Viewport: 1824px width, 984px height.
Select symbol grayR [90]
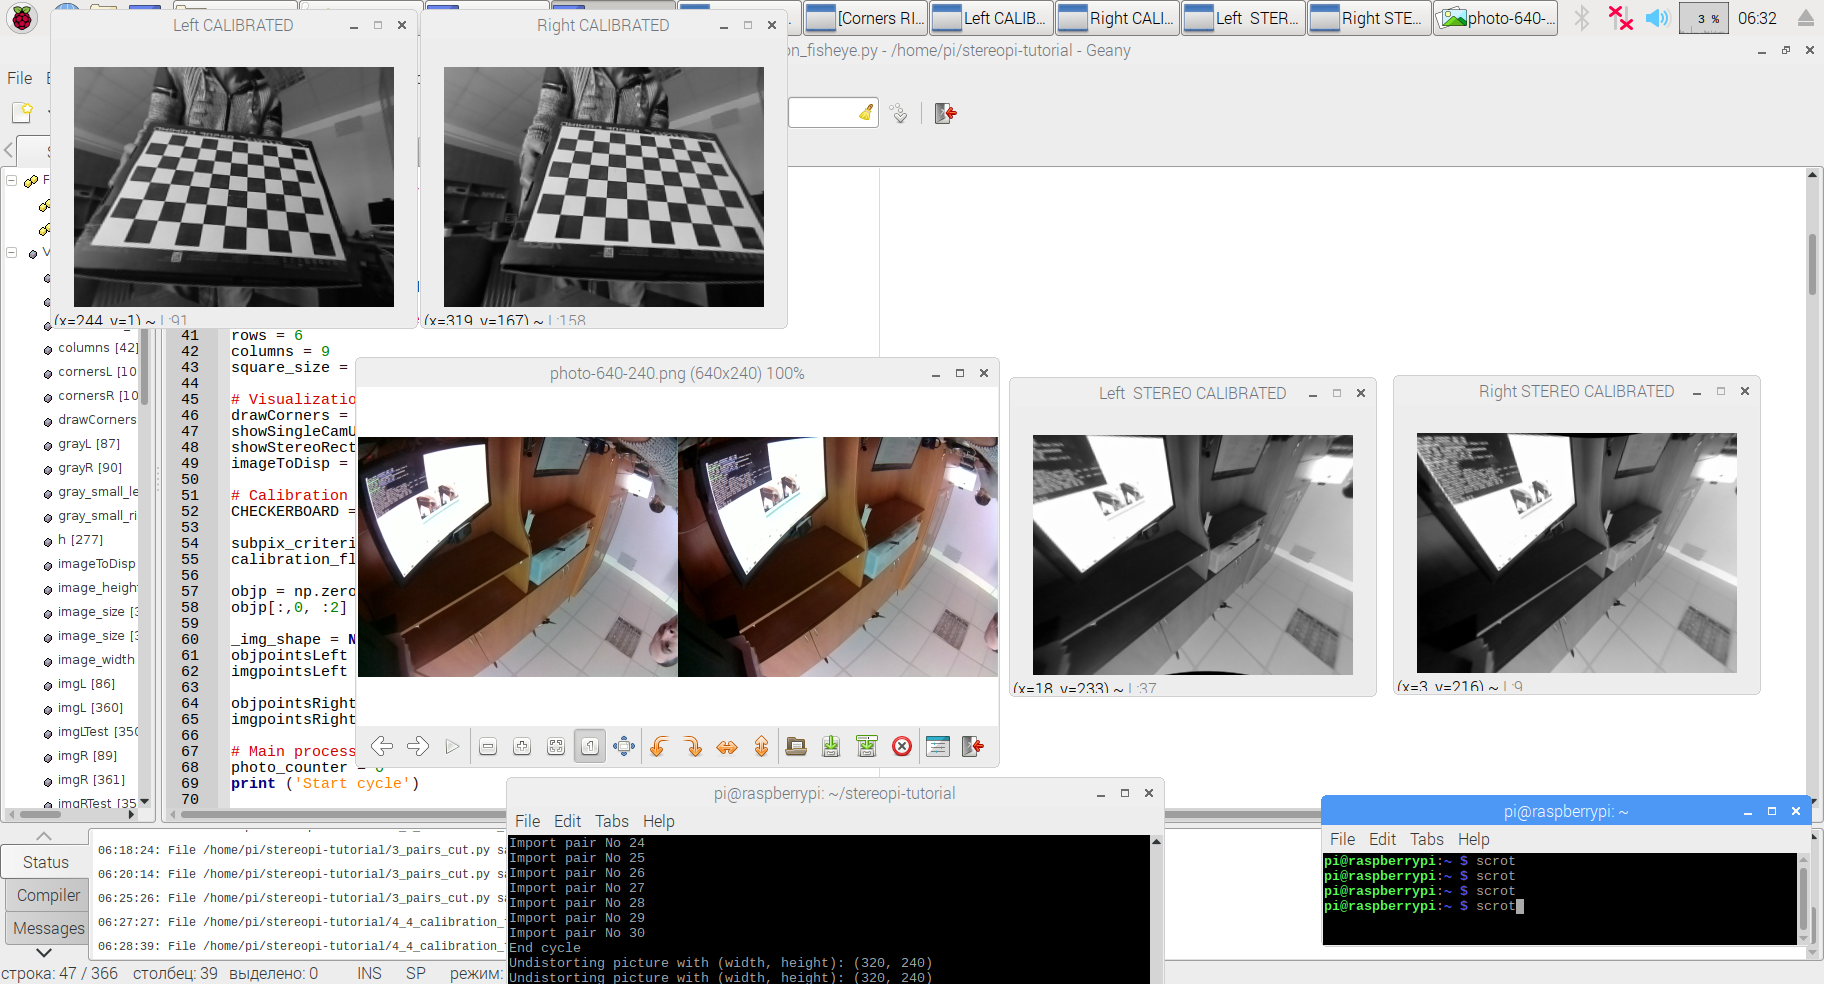coord(89,468)
